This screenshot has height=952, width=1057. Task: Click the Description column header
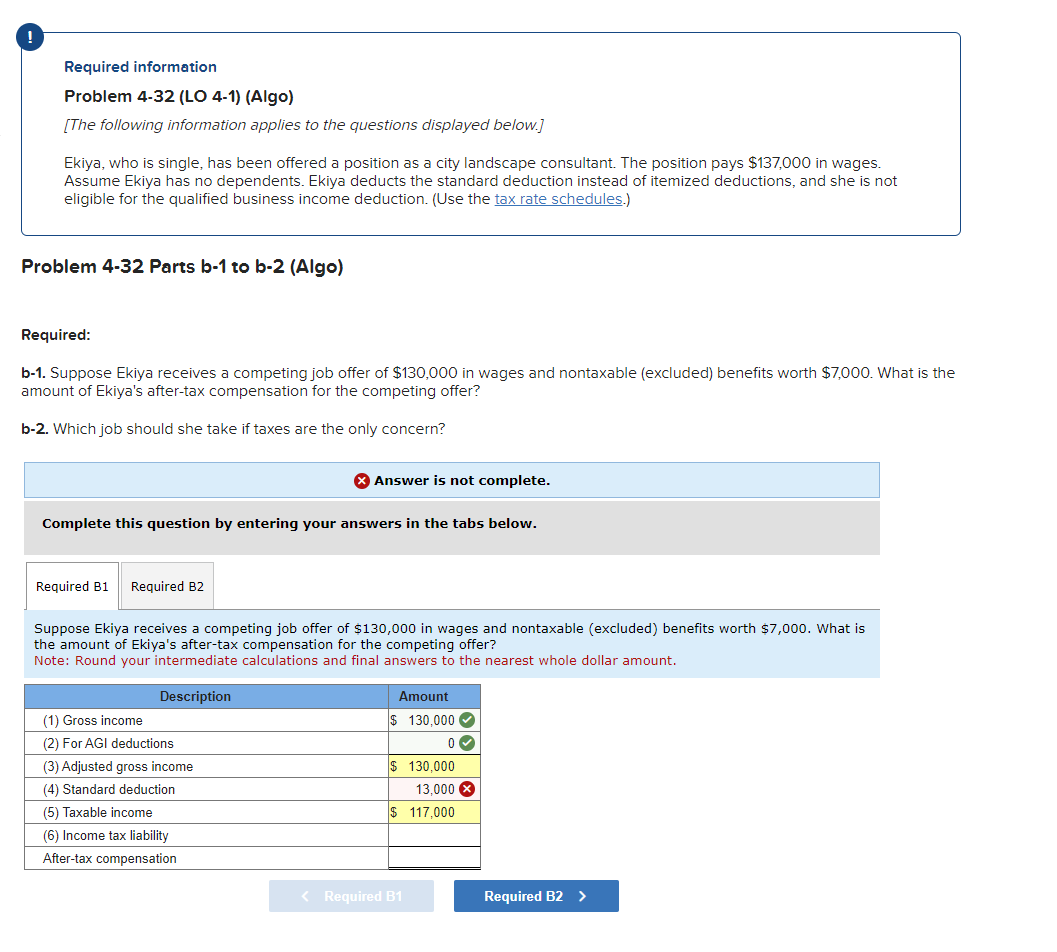tap(195, 696)
